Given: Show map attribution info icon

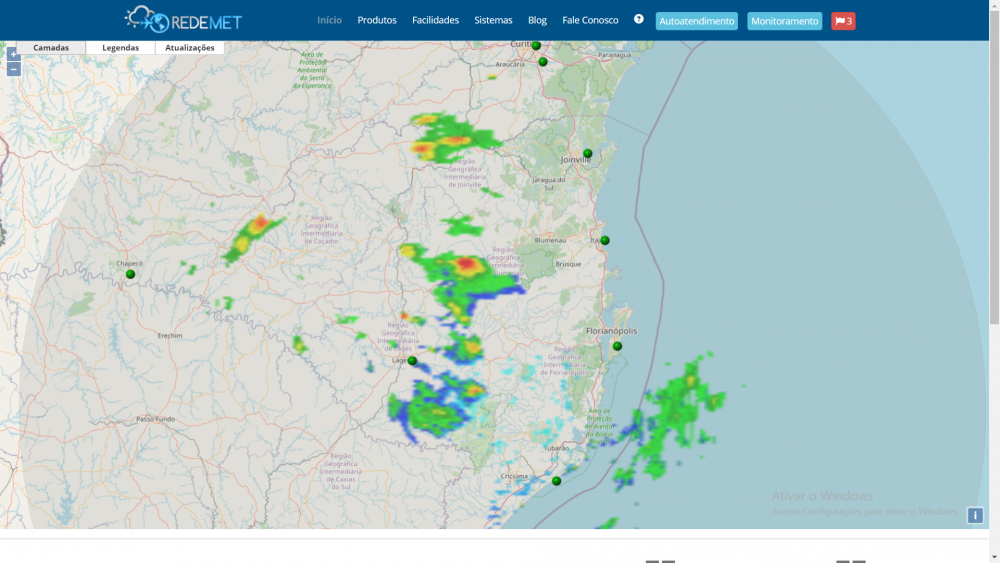Looking at the screenshot, I should pyautogui.click(x=975, y=515).
